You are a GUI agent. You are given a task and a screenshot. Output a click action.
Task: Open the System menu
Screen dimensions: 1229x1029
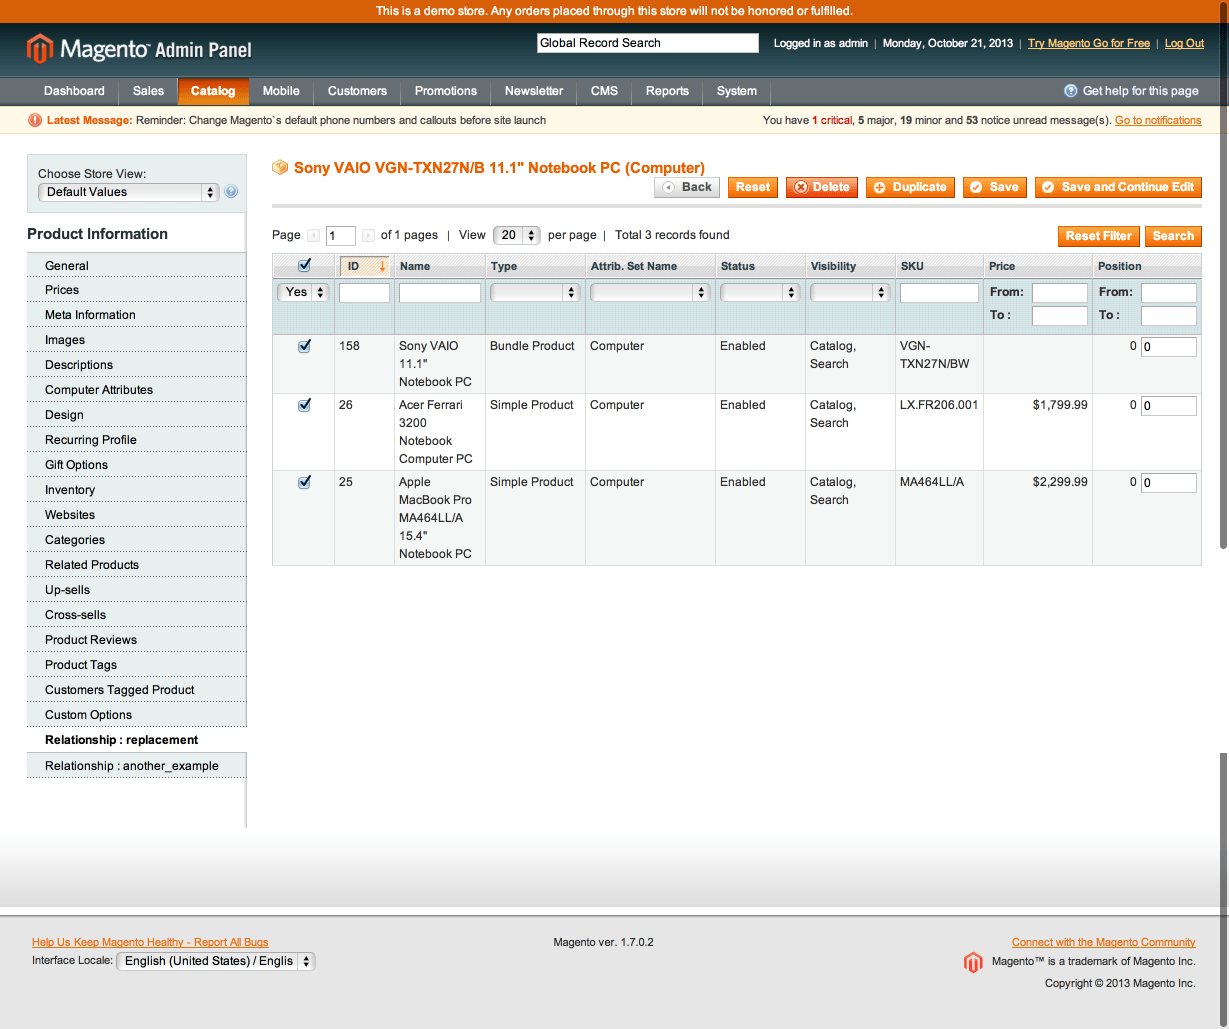click(737, 91)
